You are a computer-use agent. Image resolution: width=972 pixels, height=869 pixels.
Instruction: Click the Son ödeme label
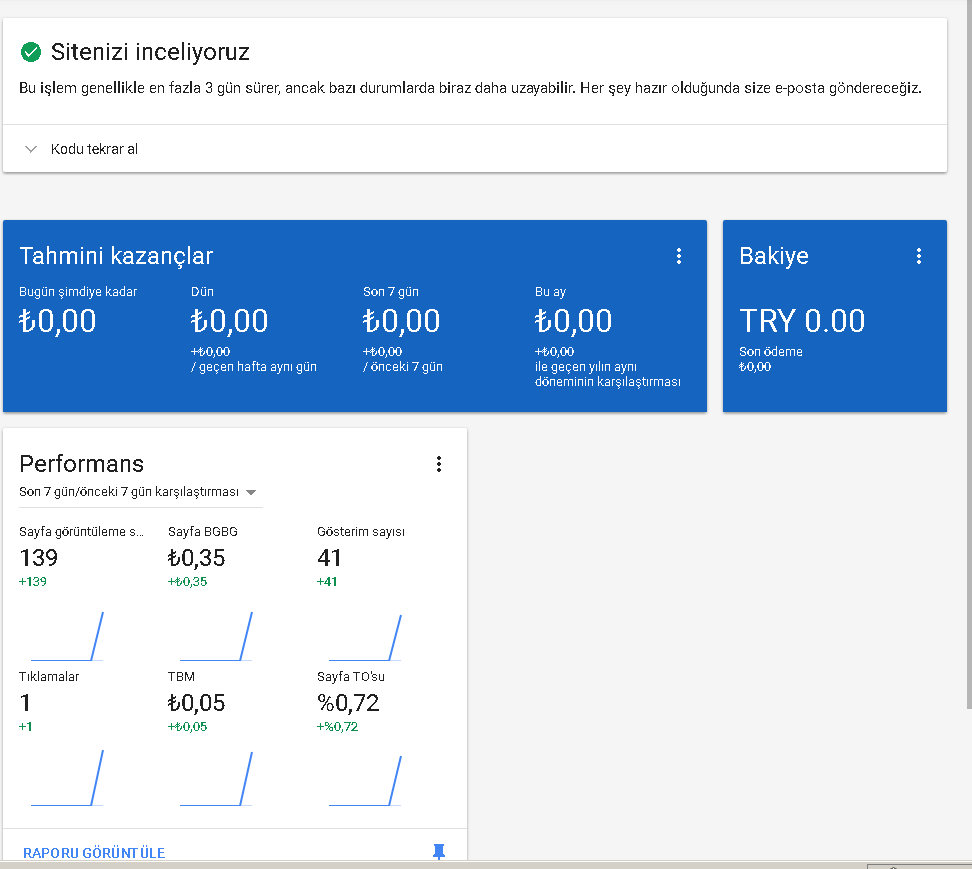pyautogui.click(x=771, y=351)
